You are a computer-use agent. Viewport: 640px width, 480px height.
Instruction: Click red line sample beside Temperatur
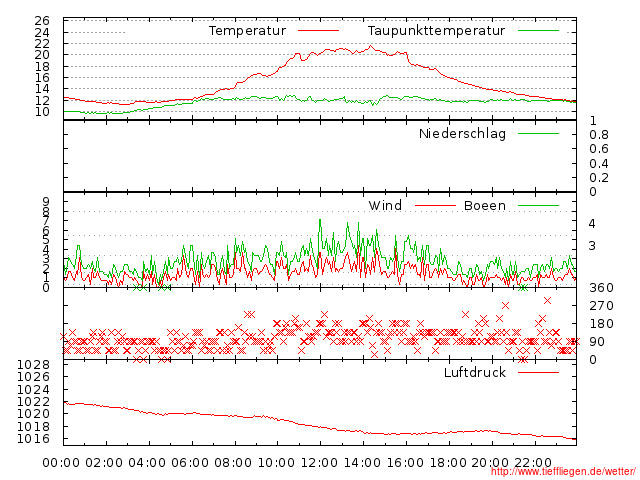tap(318, 30)
